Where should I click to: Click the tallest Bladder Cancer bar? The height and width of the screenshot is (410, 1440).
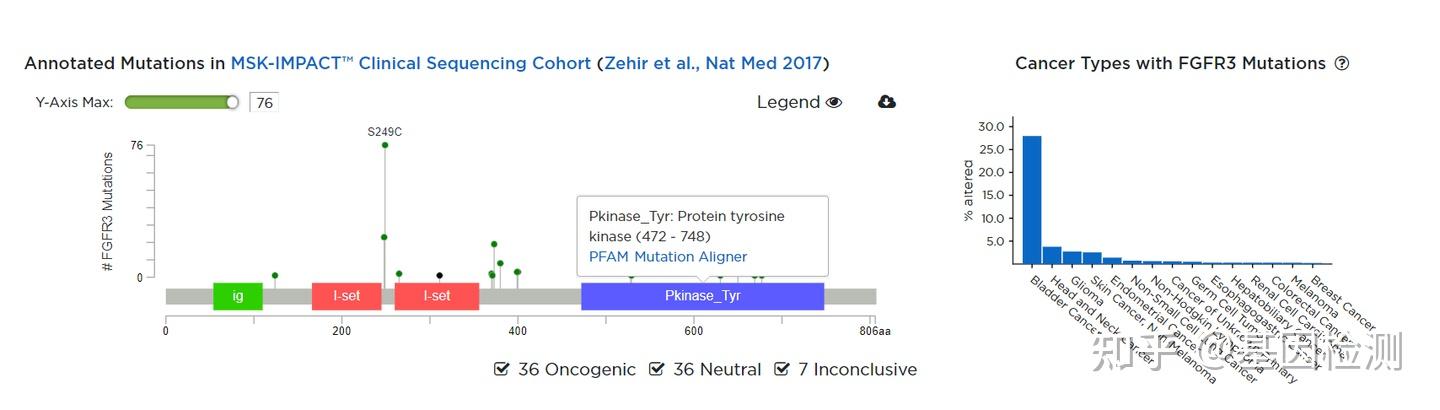1032,199
